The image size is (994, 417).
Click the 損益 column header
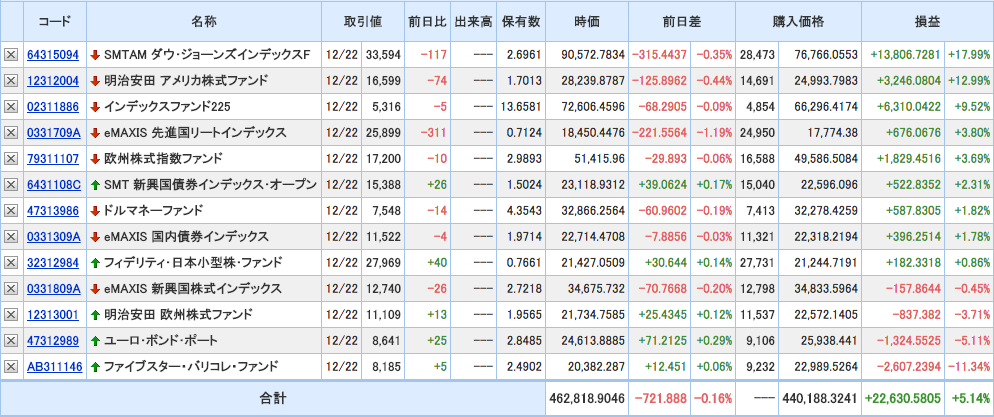point(927,21)
